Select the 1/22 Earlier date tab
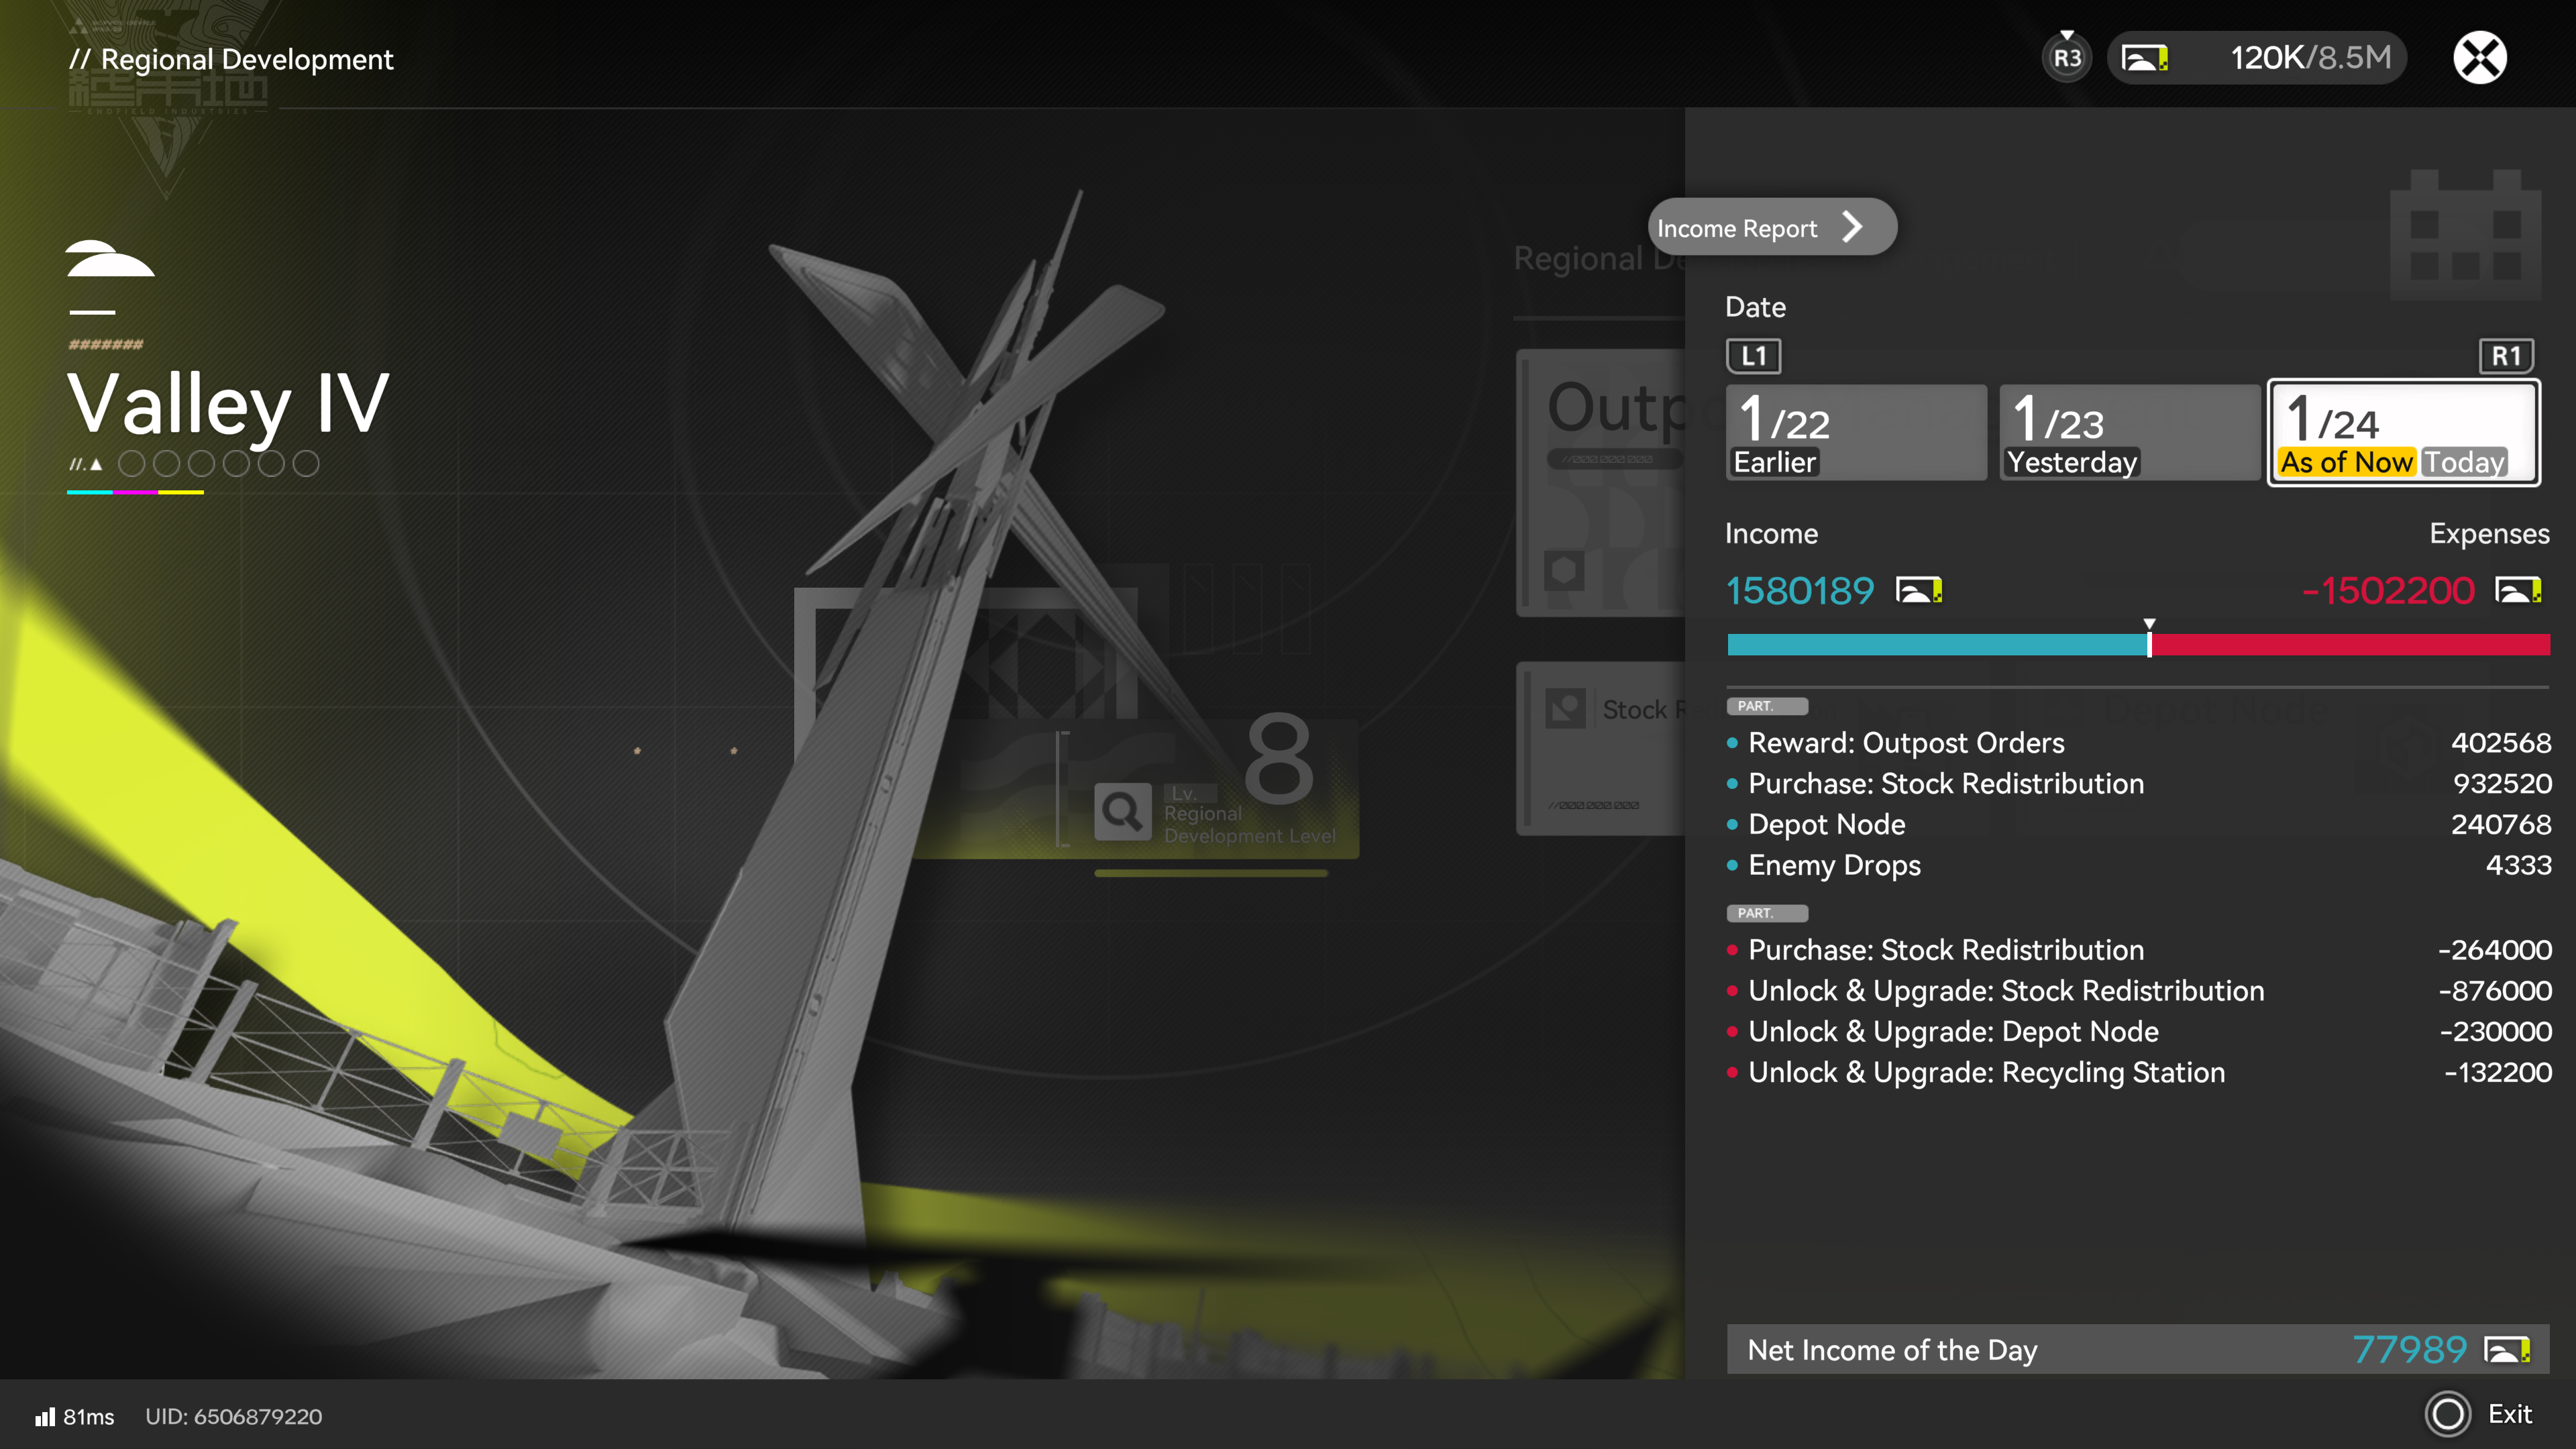2576x1449 pixels. (1855, 433)
